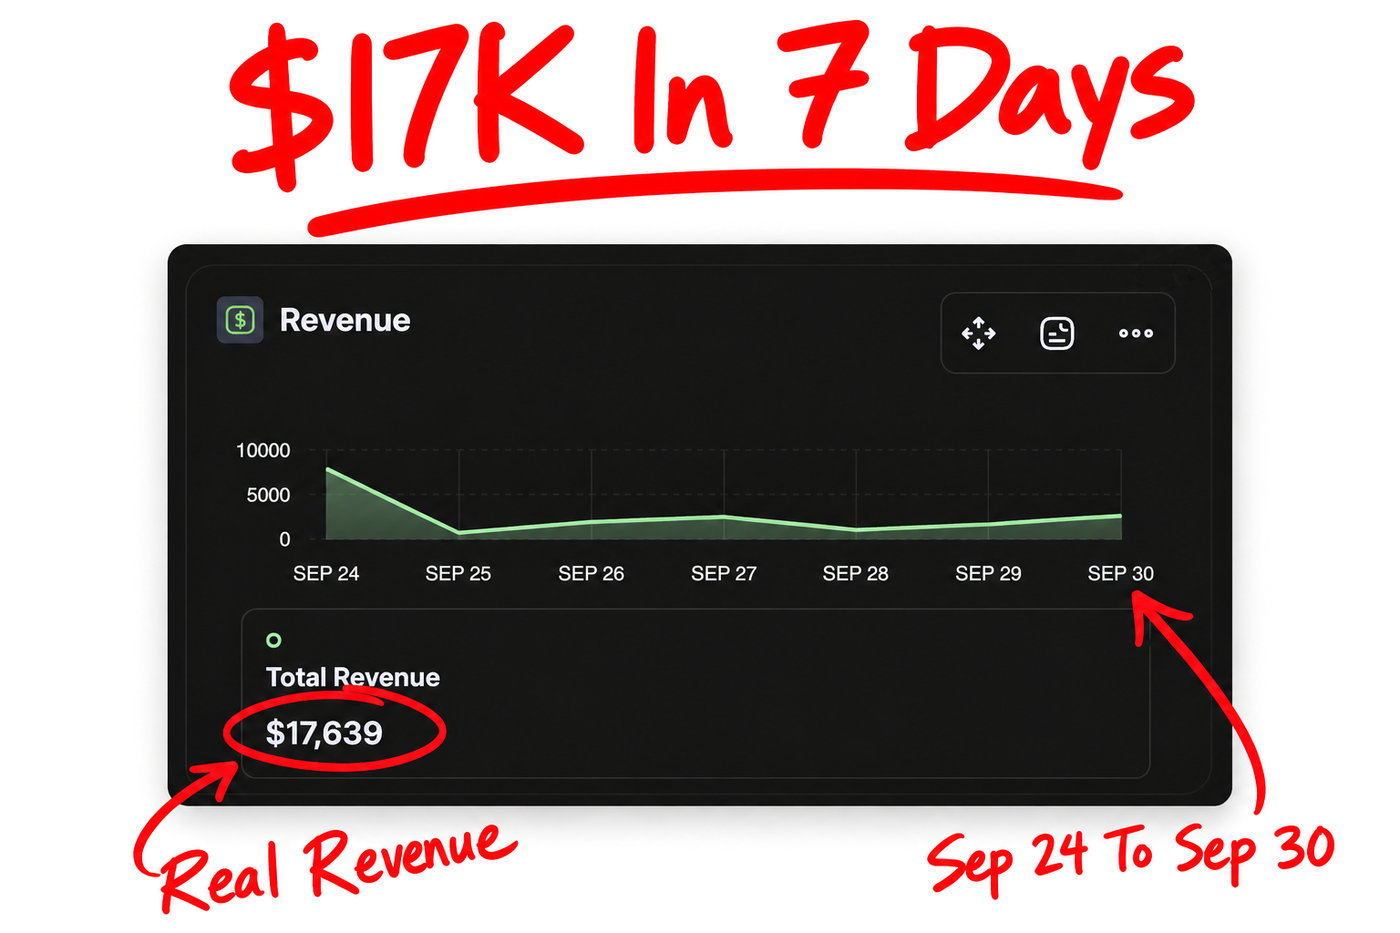Click the chart peak data point at SEP 24
This screenshot has height=933, width=1400.
pos(327,468)
